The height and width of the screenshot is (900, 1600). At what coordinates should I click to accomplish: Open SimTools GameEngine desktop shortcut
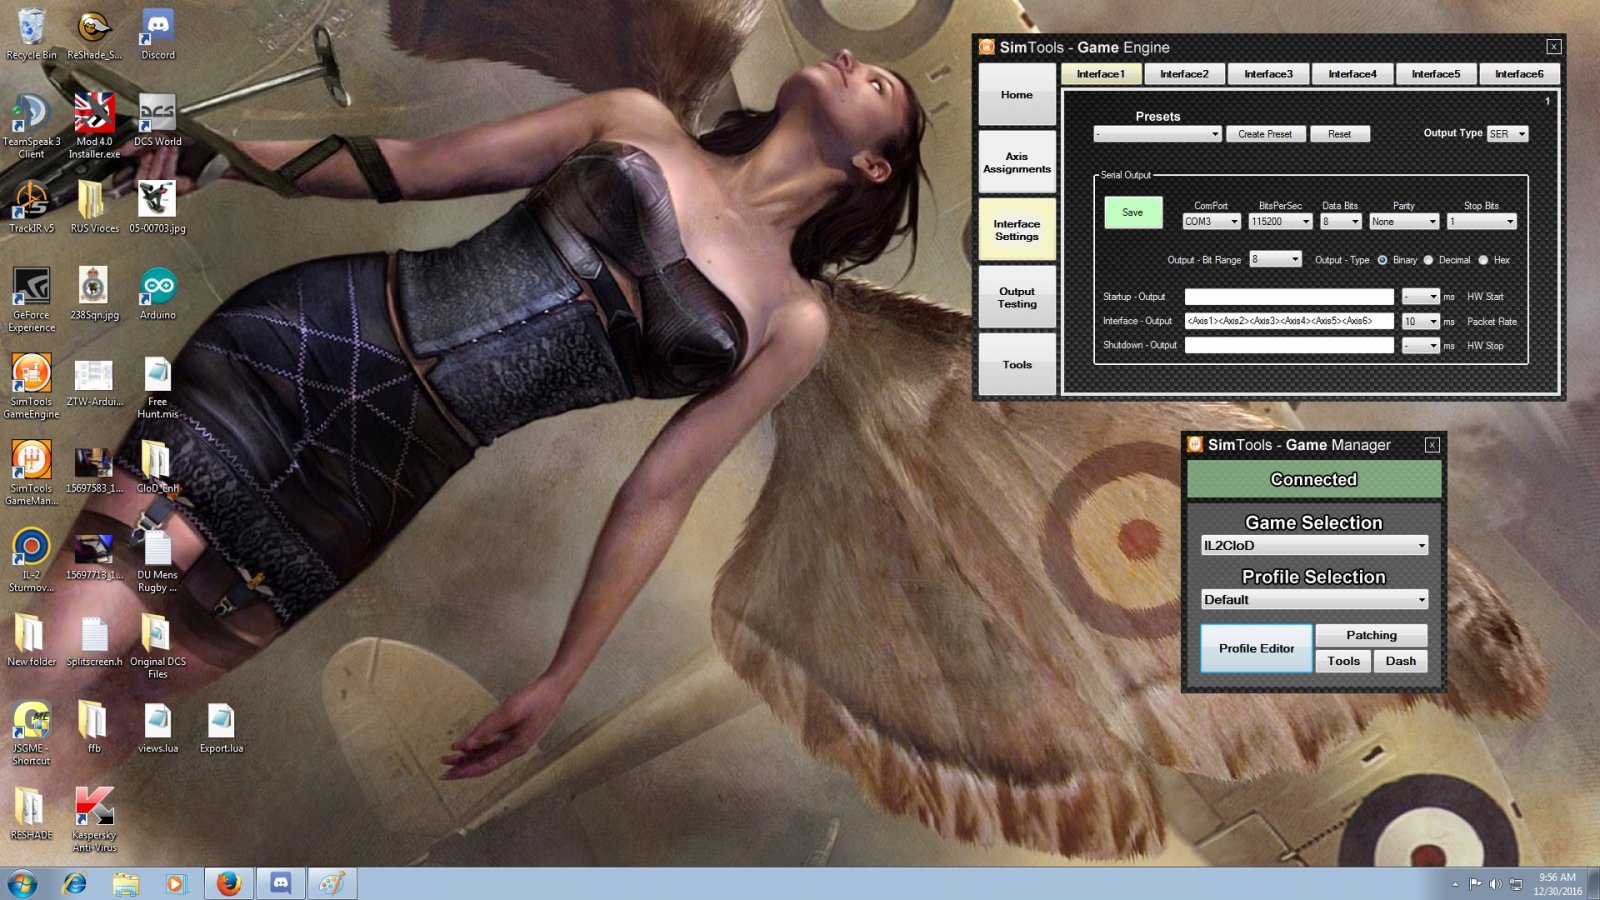[31, 386]
